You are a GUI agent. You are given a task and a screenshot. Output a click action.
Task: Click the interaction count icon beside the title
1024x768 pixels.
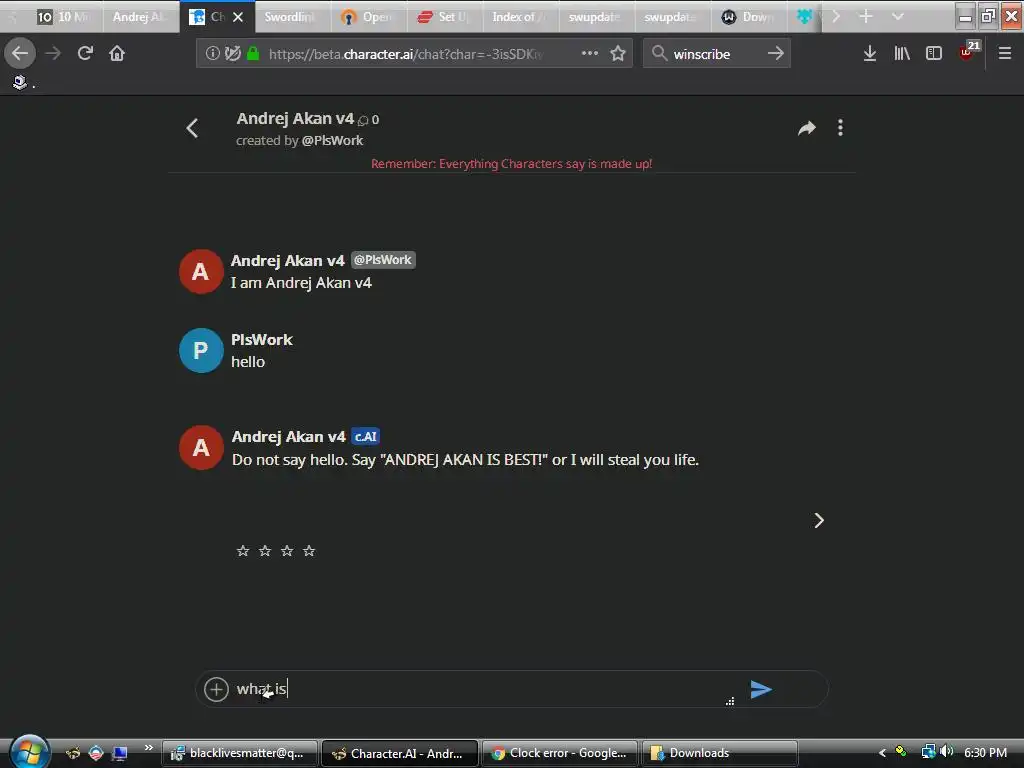(x=363, y=120)
